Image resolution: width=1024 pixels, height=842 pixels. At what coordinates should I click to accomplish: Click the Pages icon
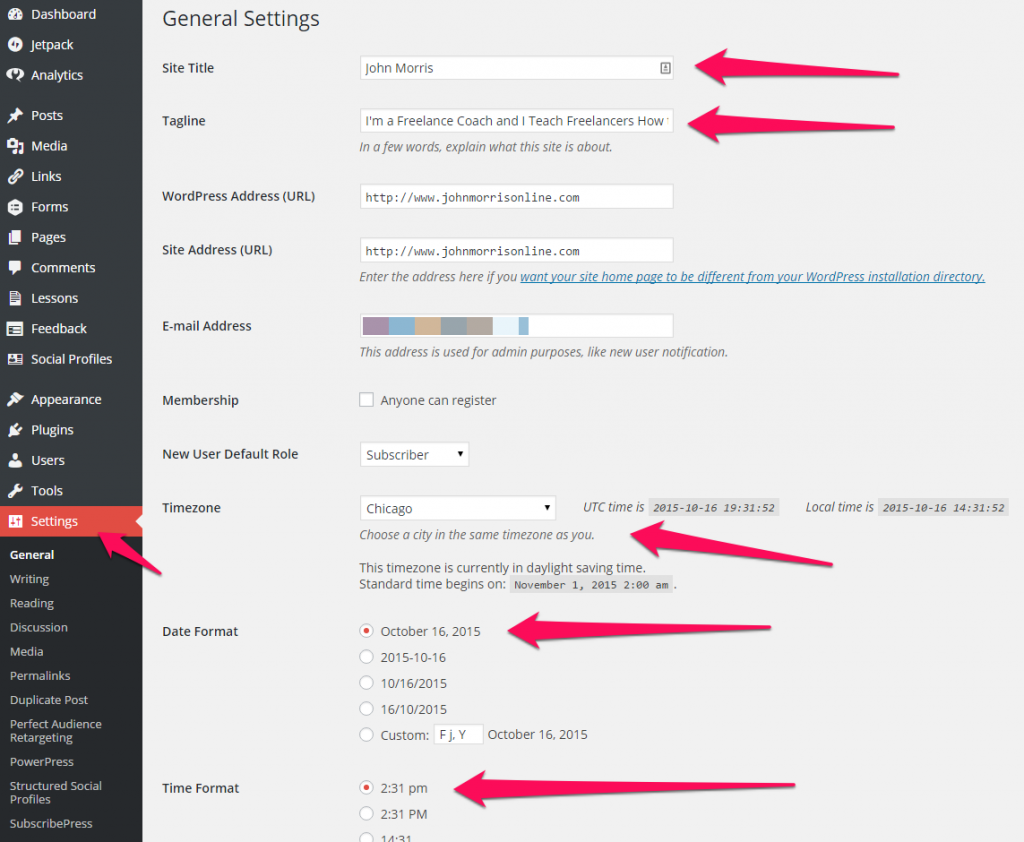(15, 237)
